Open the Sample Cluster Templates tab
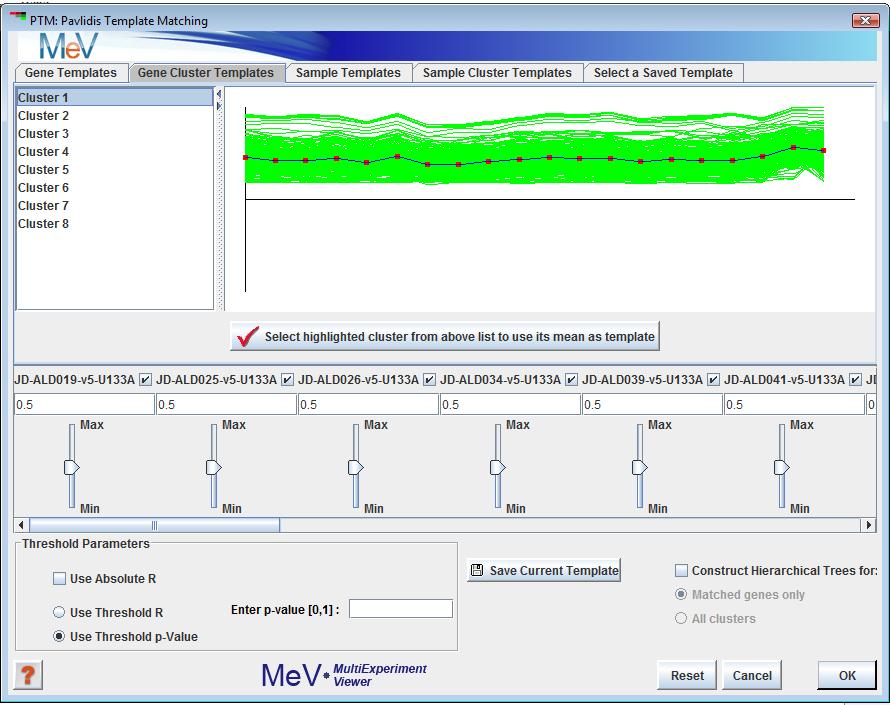This screenshot has width=890, height=705. [x=497, y=73]
